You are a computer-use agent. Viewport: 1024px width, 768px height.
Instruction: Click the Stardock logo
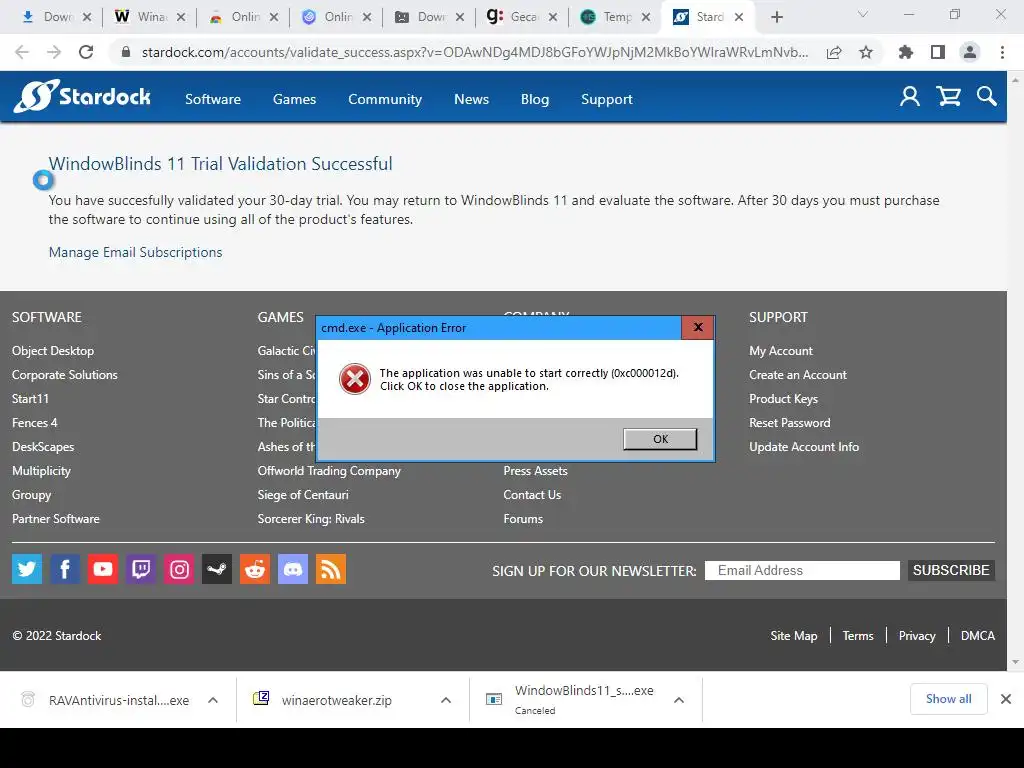tap(82, 97)
